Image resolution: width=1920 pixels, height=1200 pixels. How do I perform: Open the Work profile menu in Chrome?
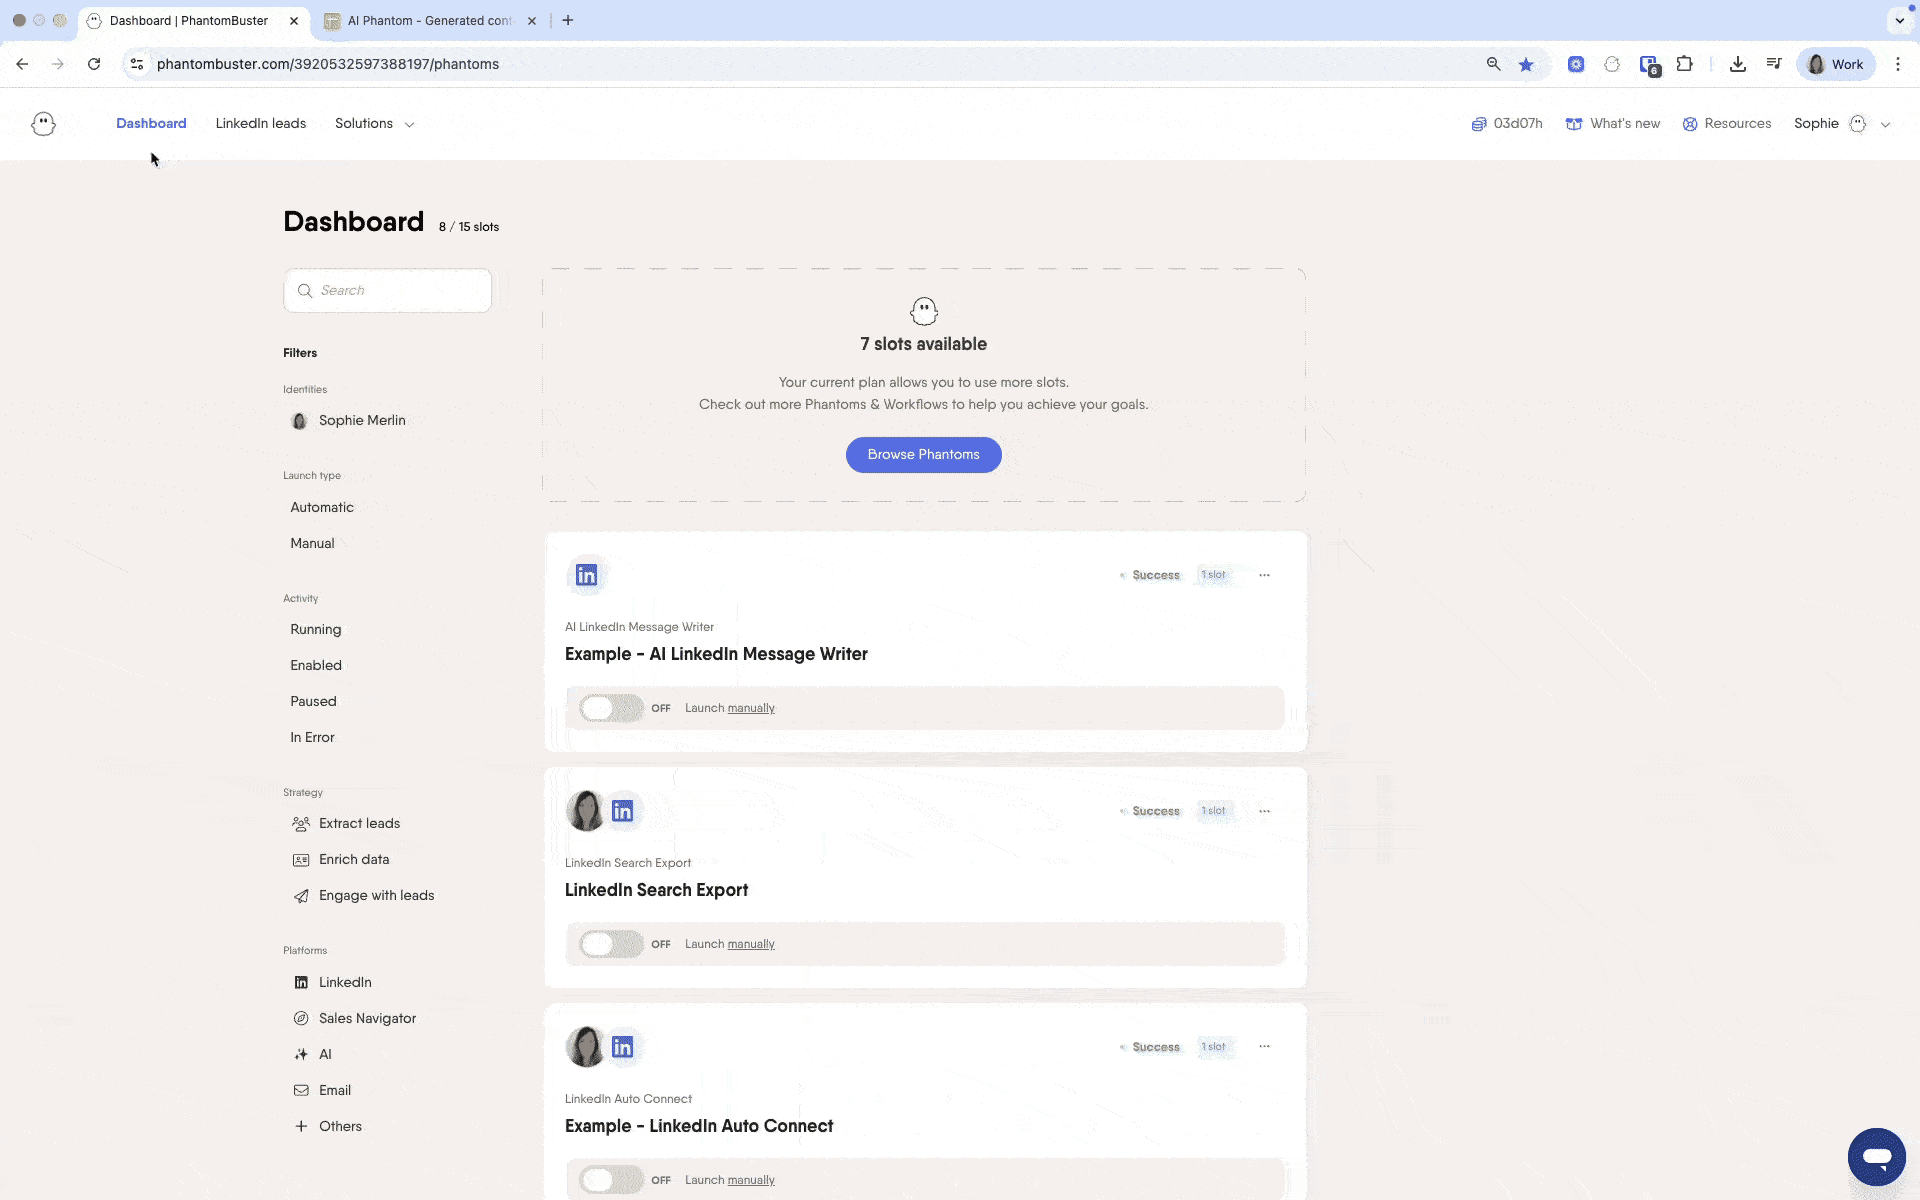pos(1836,64)
